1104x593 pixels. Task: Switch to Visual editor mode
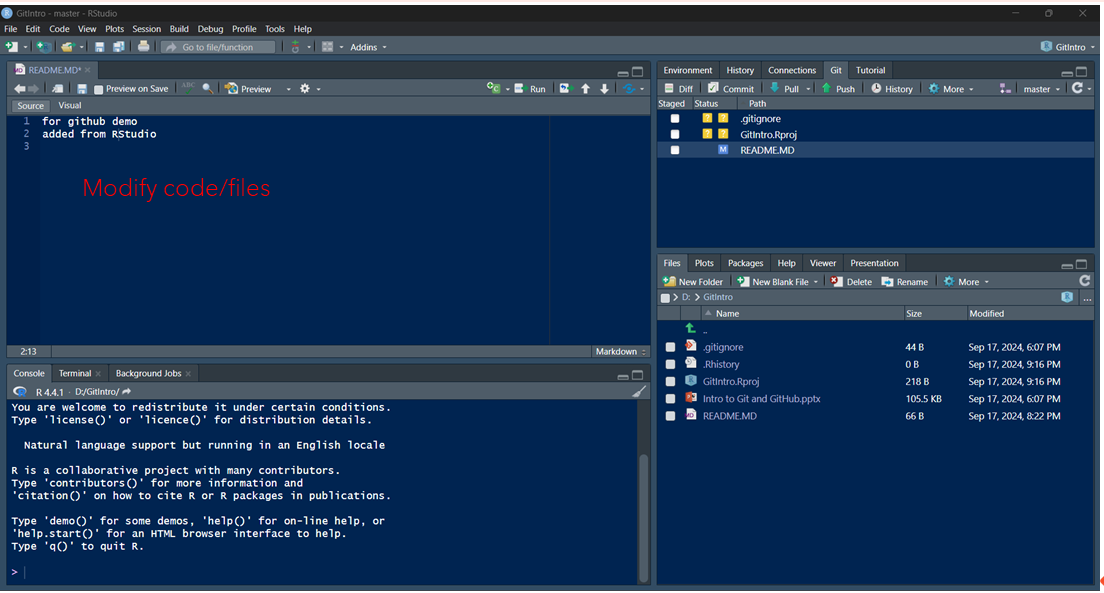click(69, 106)
